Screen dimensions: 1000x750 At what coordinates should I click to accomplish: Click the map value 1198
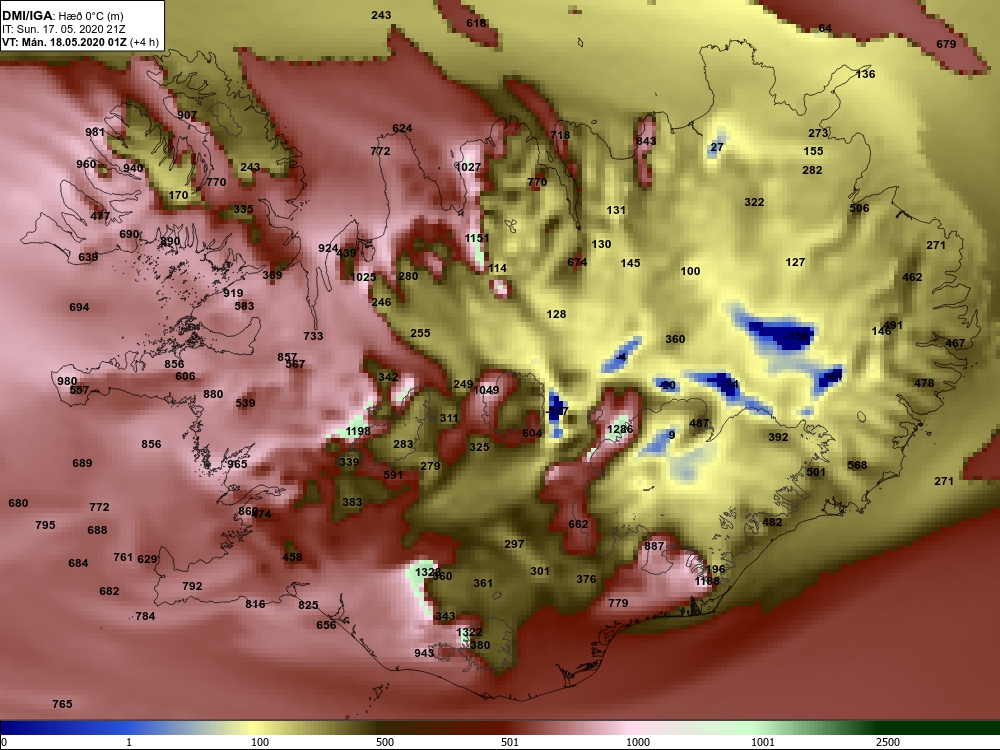[358, 431]
